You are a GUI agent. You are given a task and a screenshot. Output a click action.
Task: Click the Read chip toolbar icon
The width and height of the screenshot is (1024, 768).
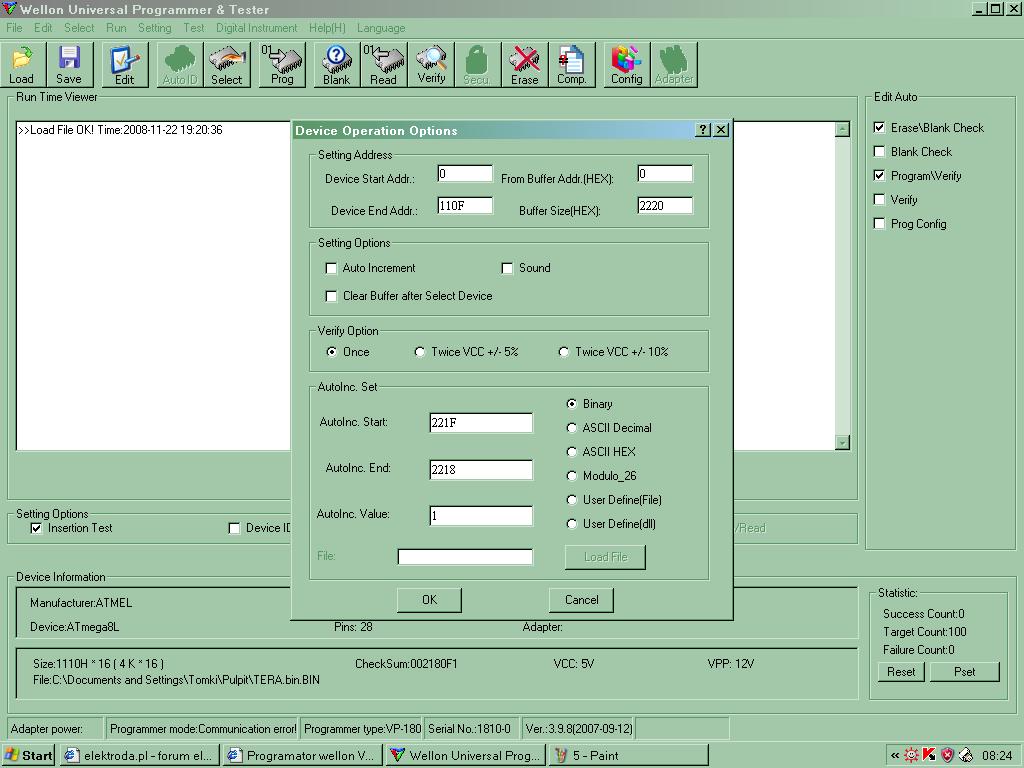[383, 64]
